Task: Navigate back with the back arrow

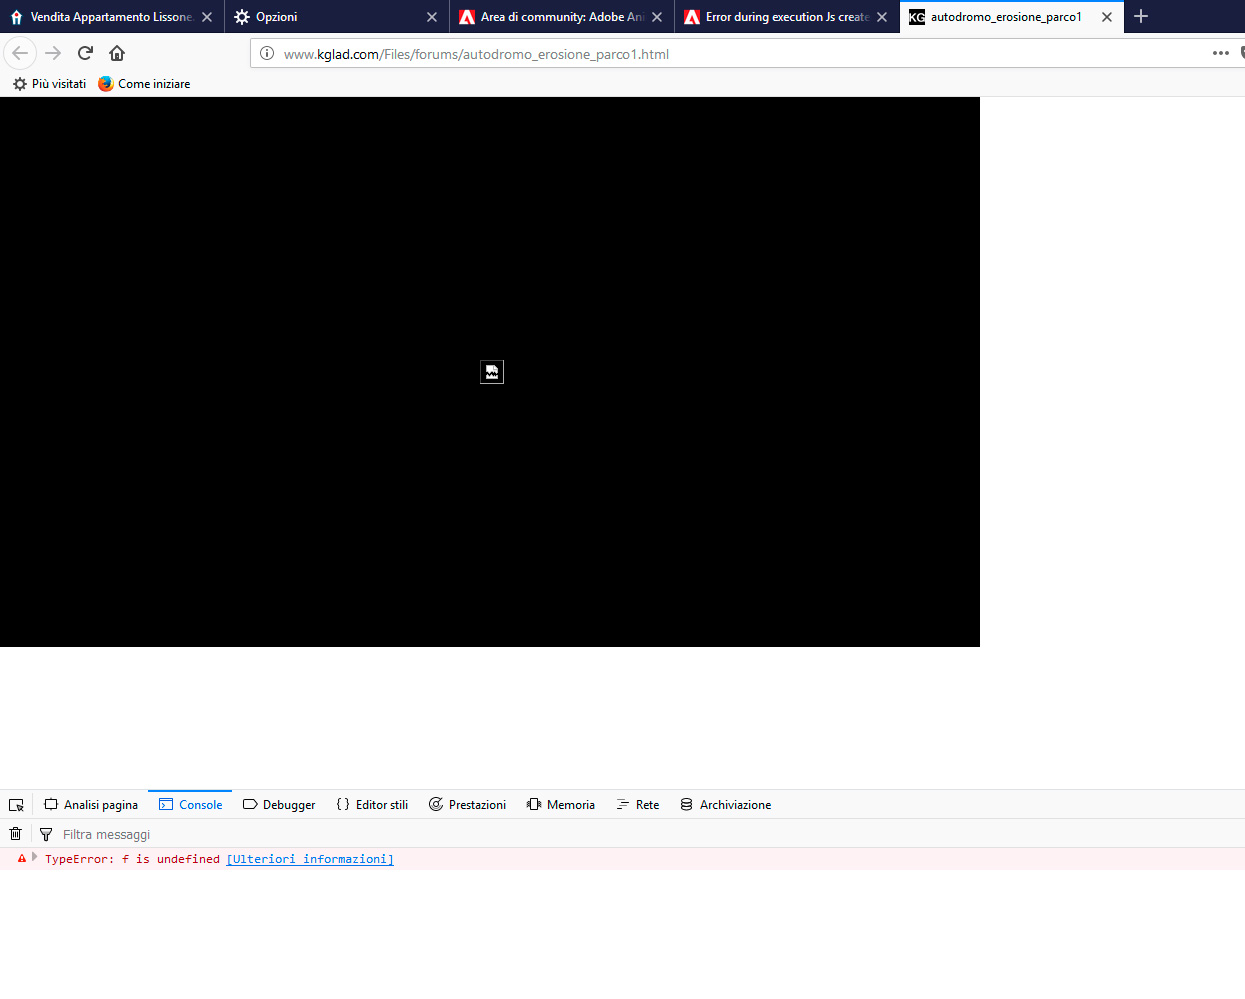Action: click(20, 53)
